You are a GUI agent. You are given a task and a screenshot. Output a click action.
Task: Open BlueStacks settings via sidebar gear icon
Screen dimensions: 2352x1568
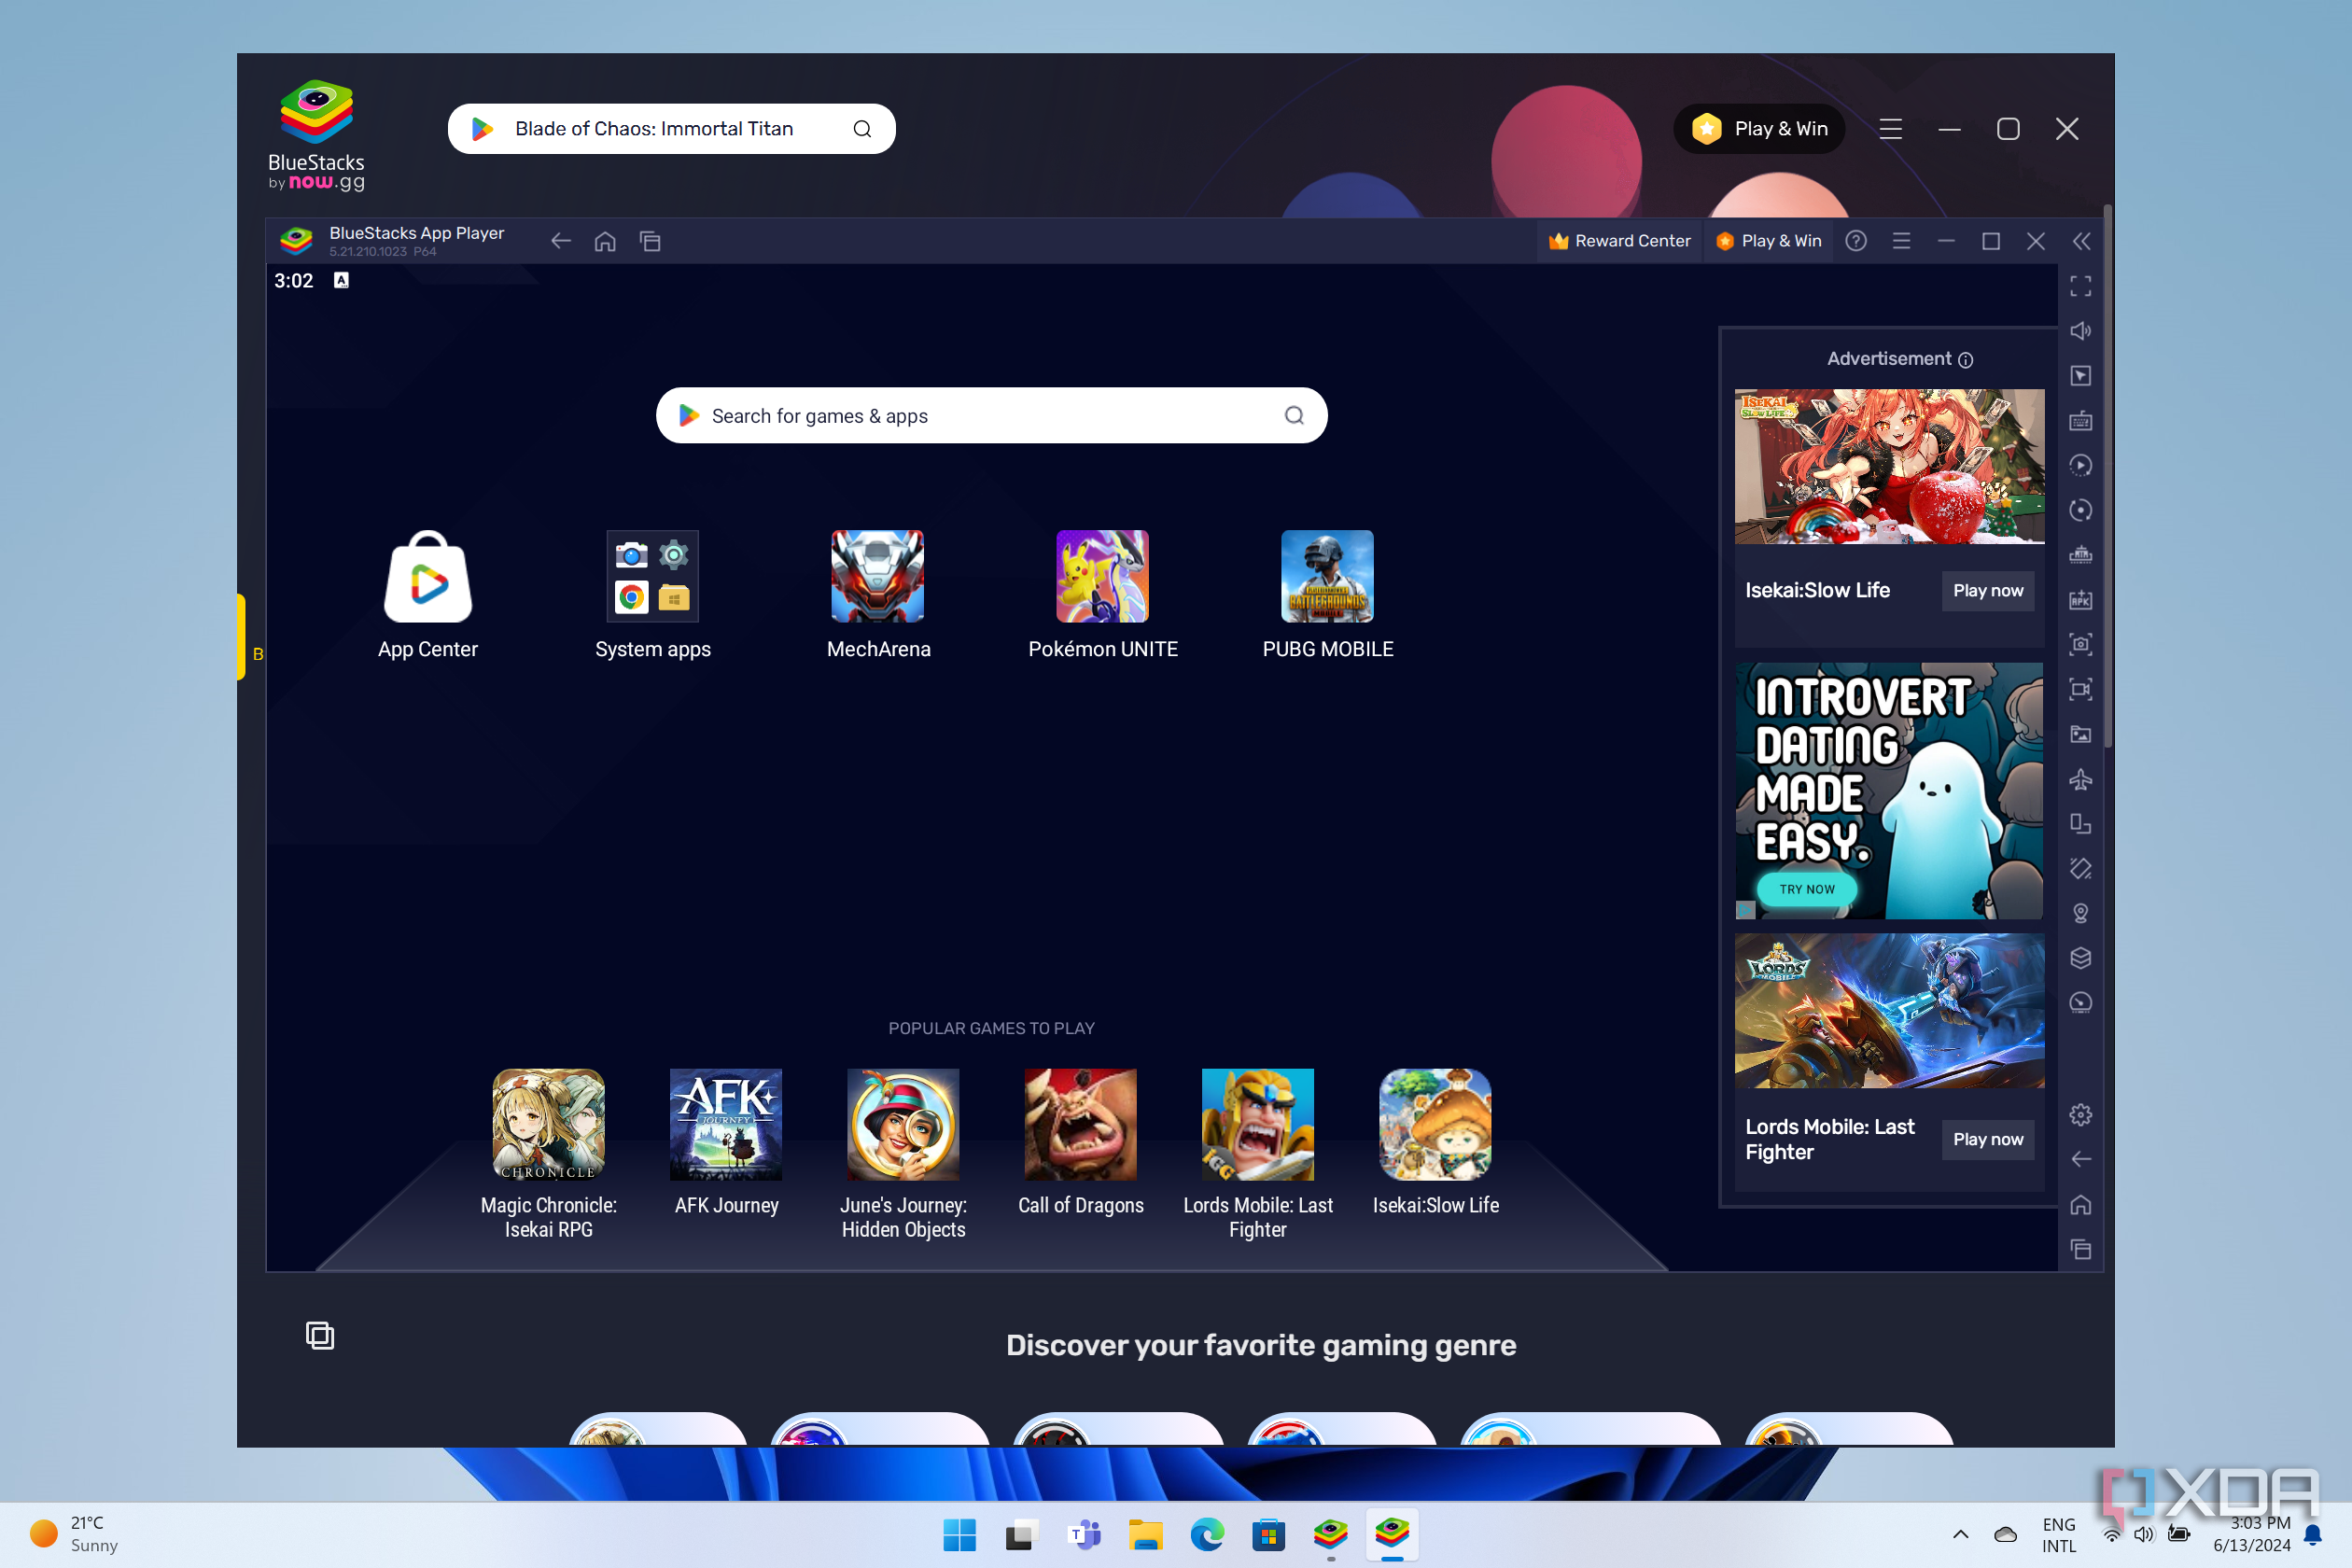[x=2081, y=1113]
